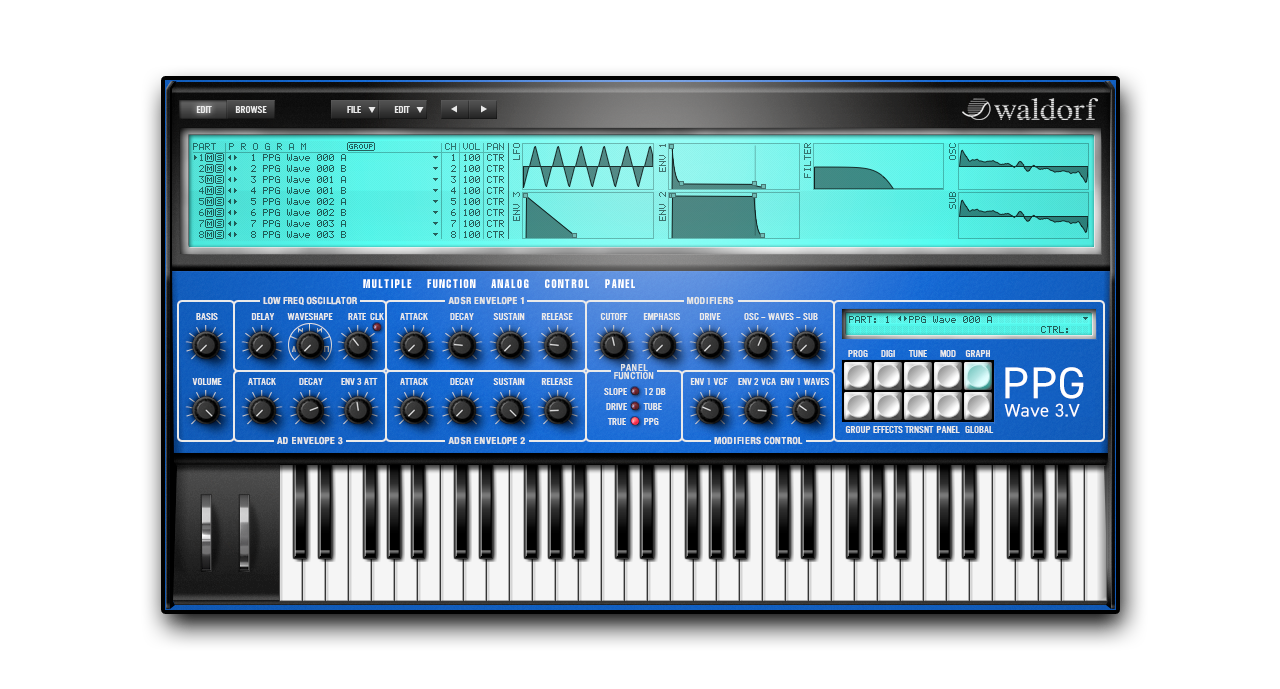Open program dropdown for part 4
Screen dimensions: 1280x689
[x=435, y=191]
